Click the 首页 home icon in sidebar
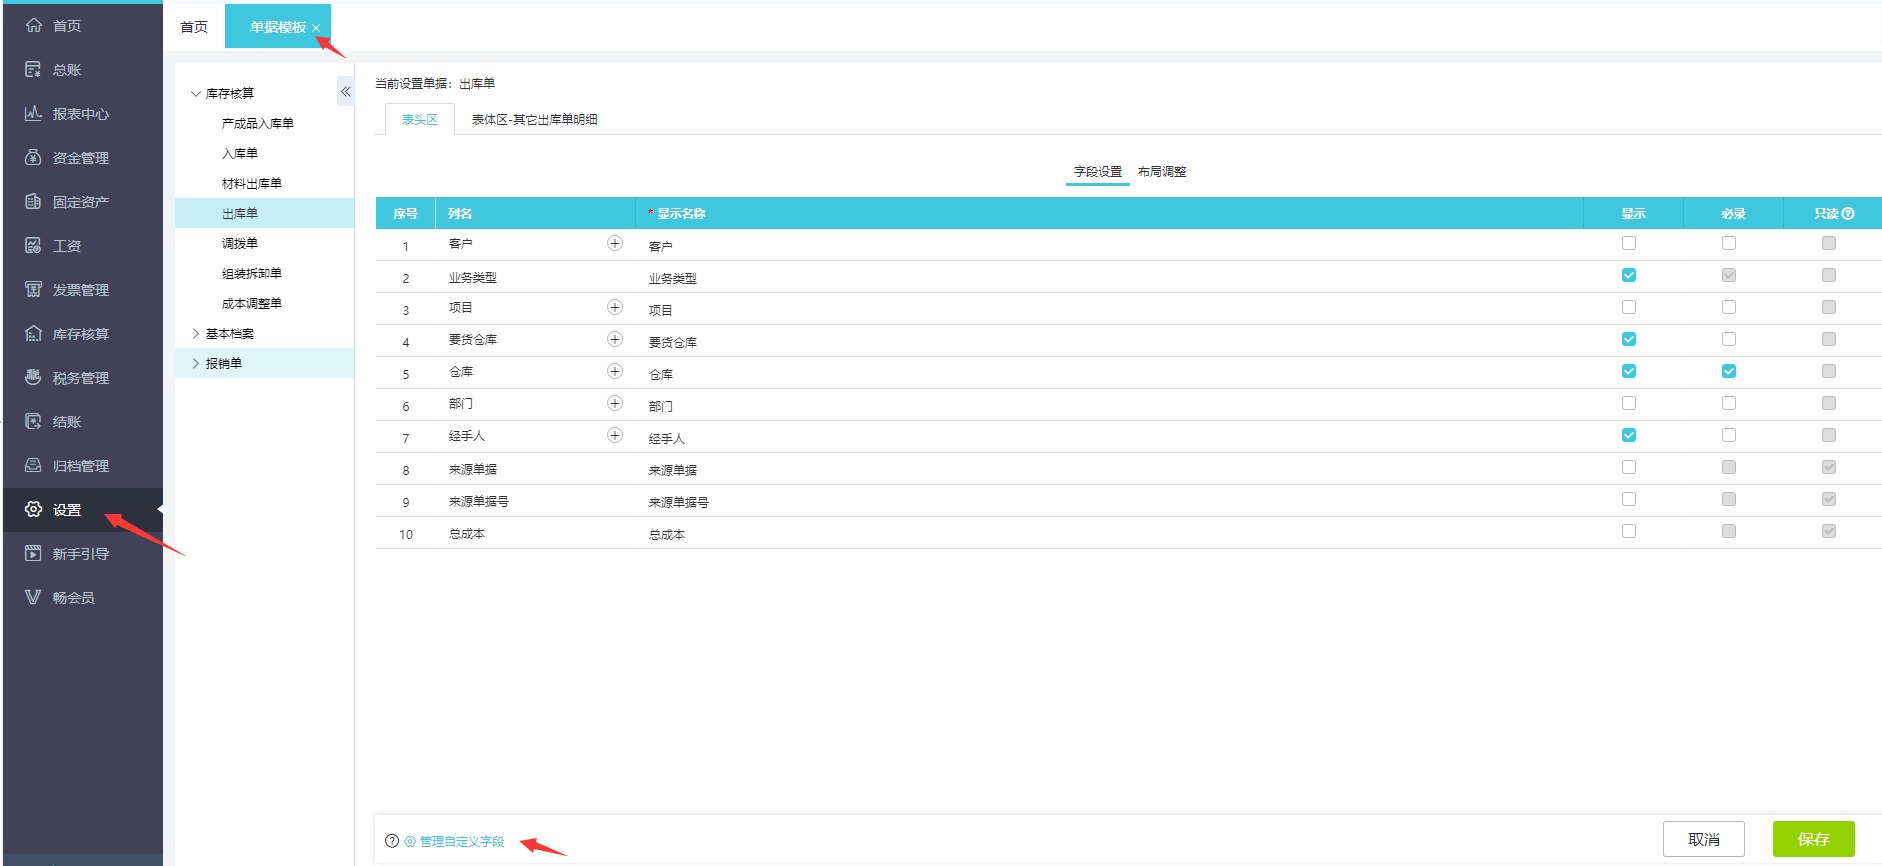 [x=33, y=25]
